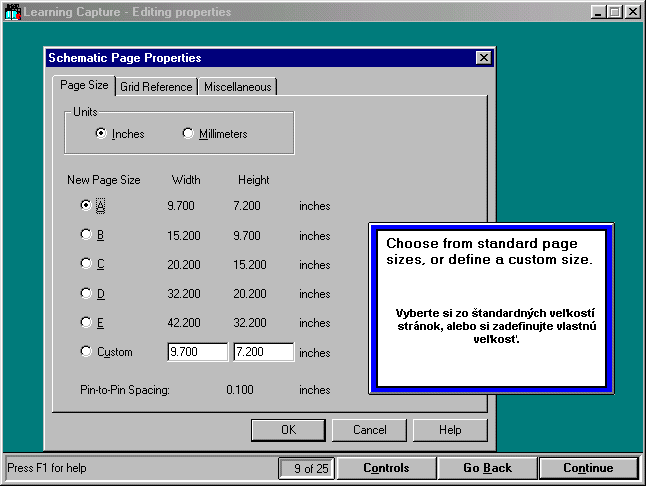
Task: Select Millimeters units radio button
Action: point(188,134)
